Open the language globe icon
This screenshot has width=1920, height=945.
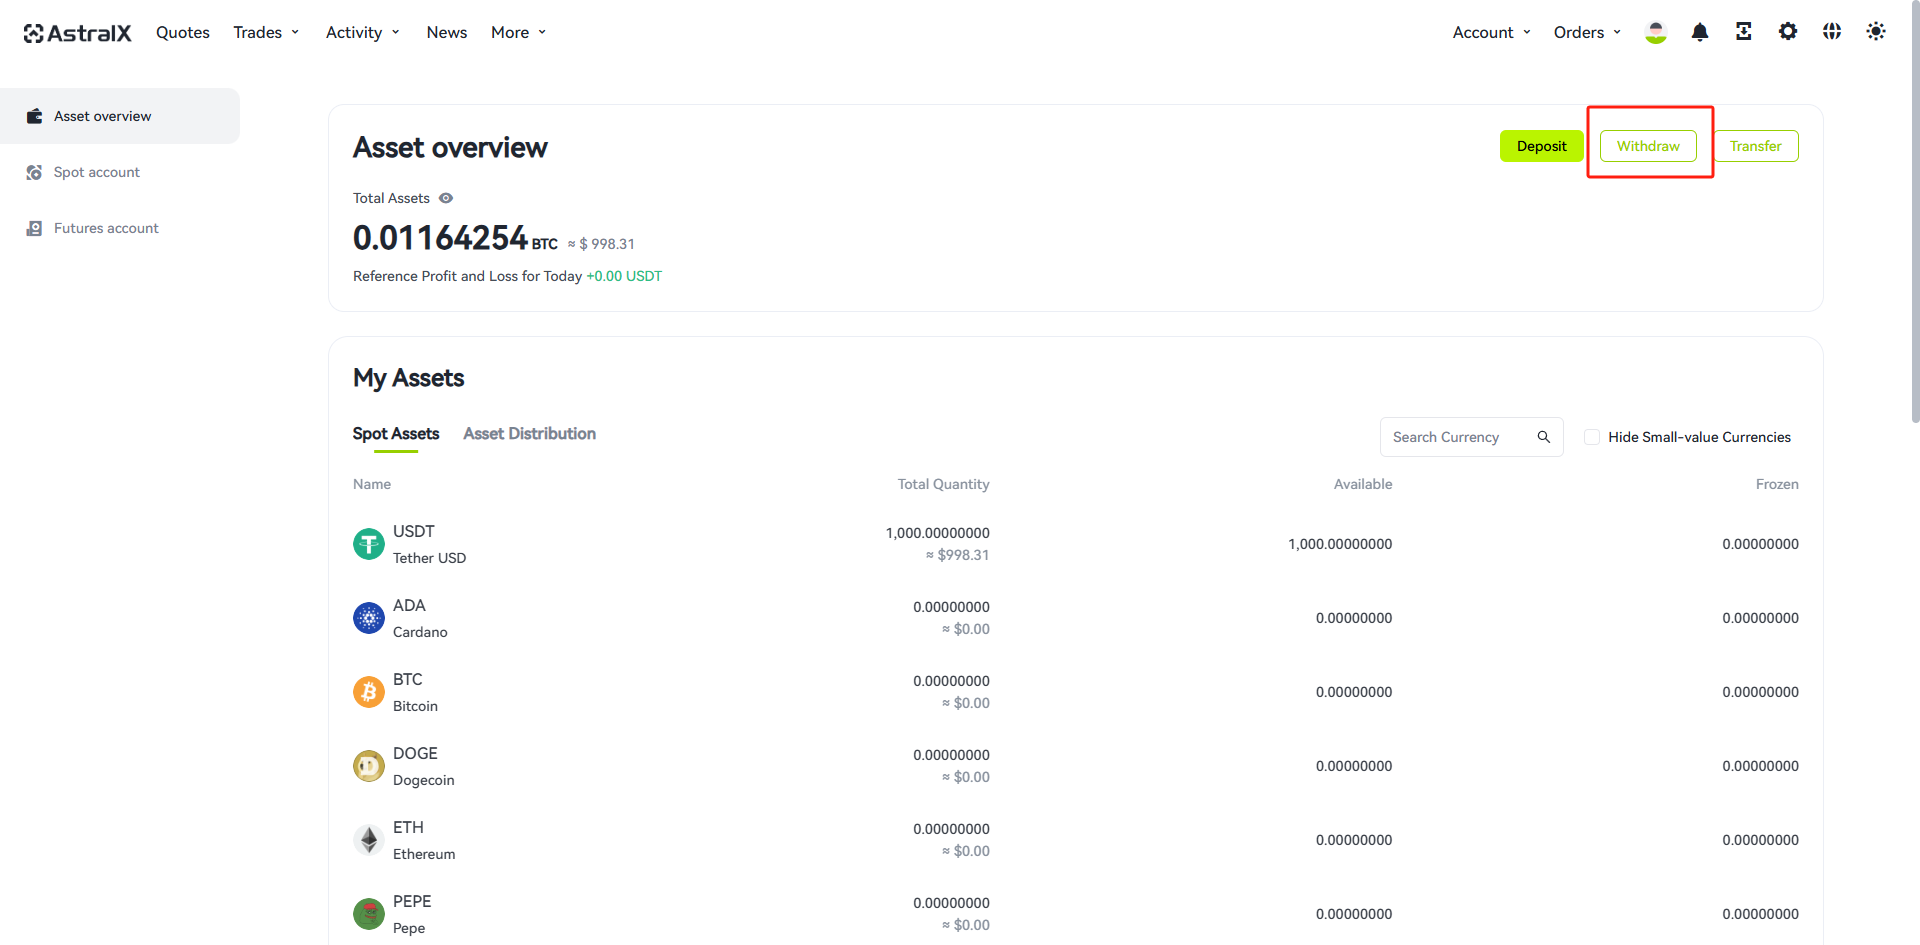[1832, 32]
